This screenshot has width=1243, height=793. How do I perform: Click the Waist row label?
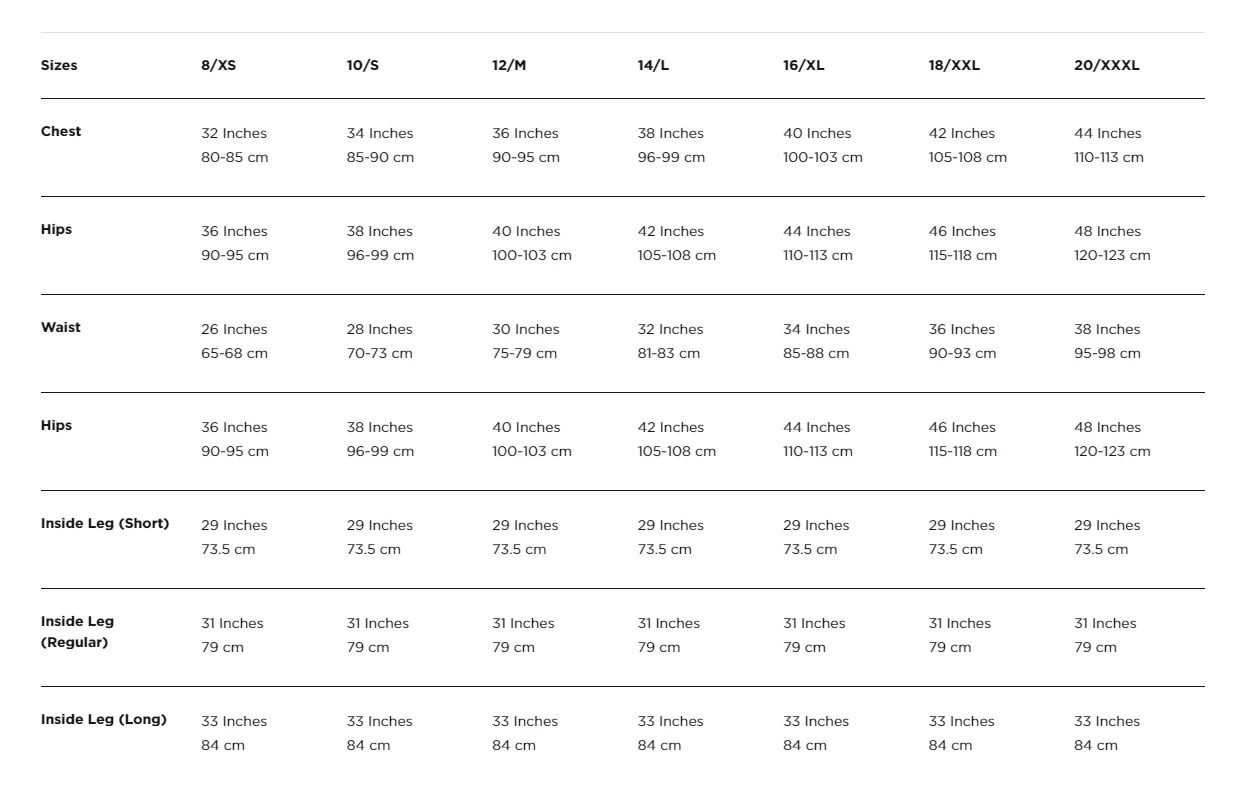pyautogui.click(x=61, y=328)
